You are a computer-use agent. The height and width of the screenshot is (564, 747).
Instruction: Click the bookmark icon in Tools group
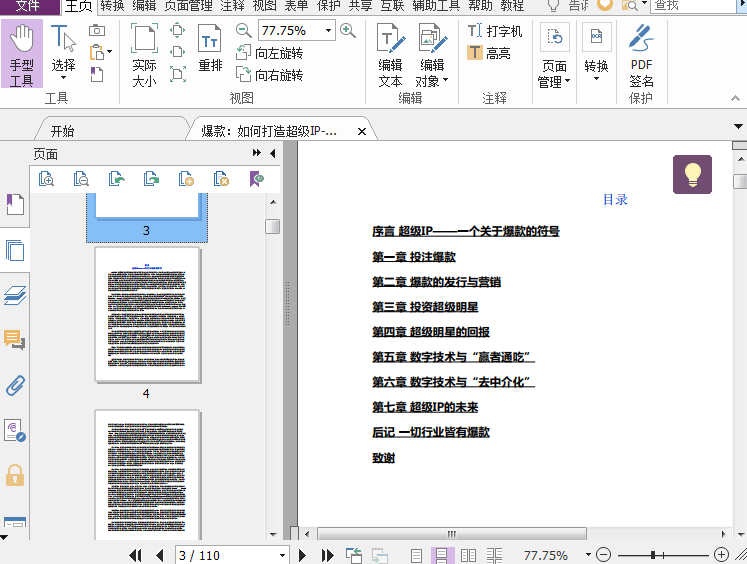click(97, 74)
